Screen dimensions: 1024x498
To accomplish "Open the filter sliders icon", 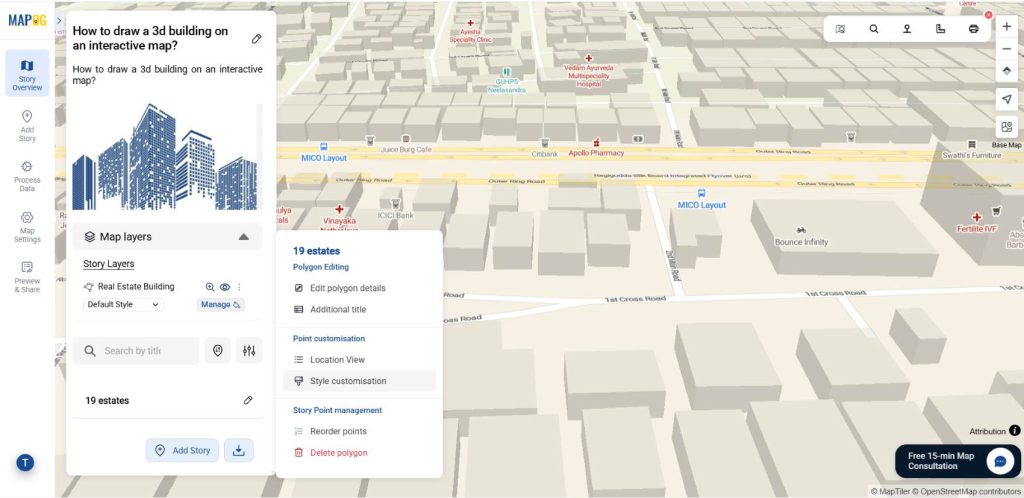I will click(x=249, y=351).
